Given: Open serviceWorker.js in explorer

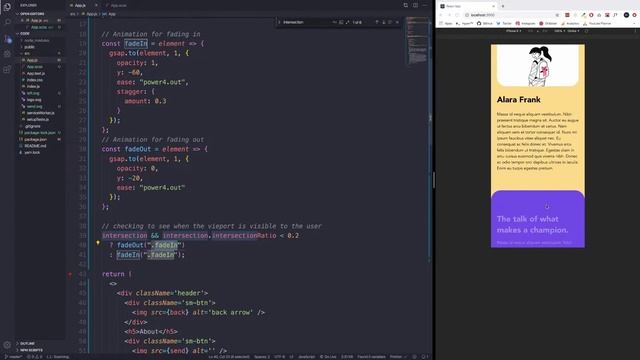Looking at the screenshot, I should 40,113.
